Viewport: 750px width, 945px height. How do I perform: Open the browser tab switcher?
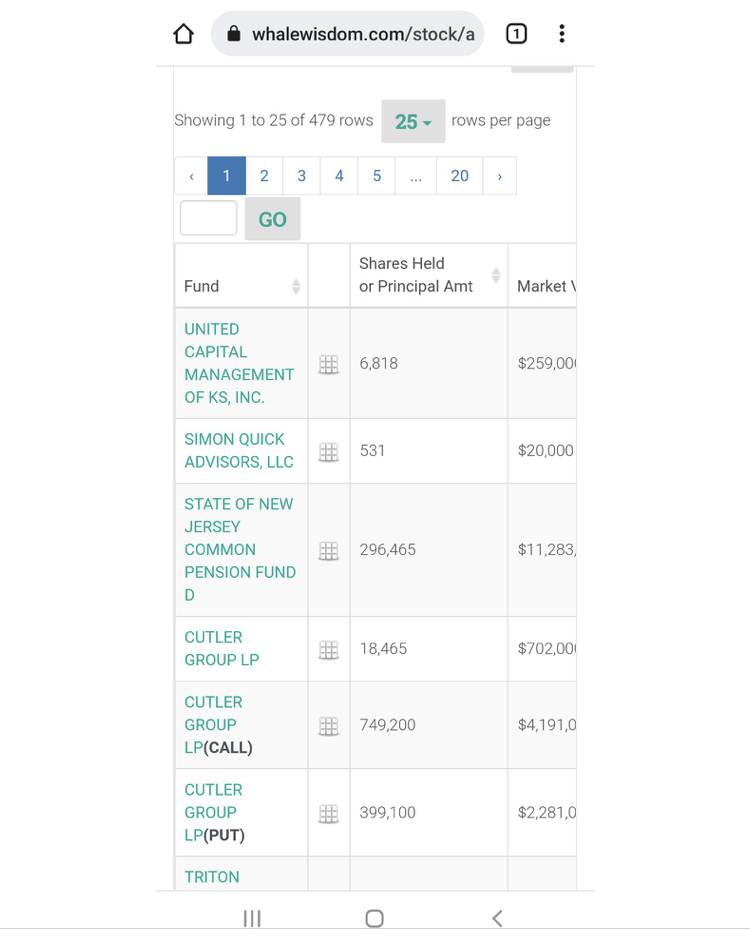[x=516, y=34]
